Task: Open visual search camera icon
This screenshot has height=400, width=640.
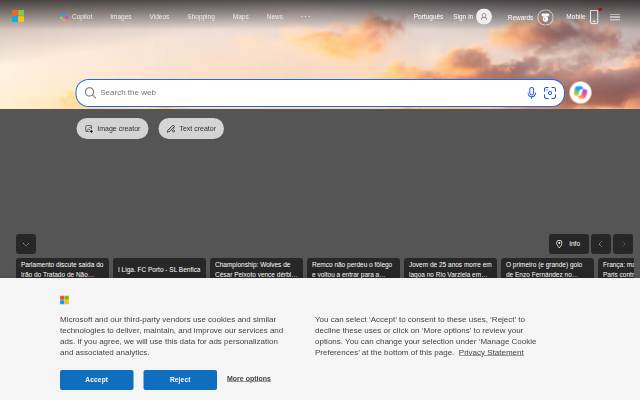Action: (550, 93)
